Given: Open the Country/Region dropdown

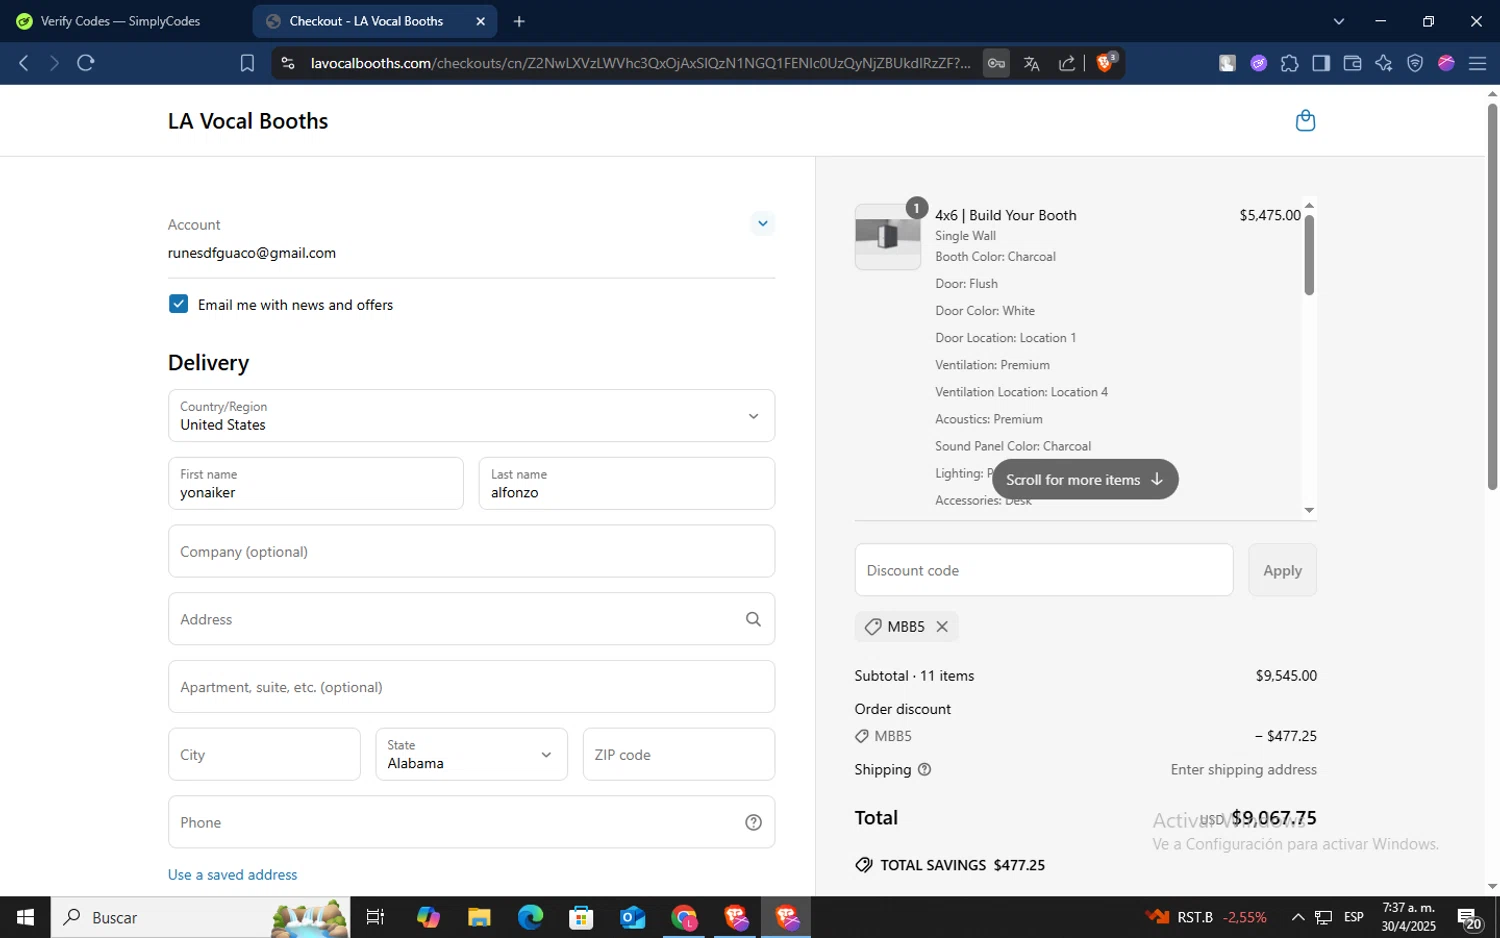Looking at the screenshot, I should click(471, 415).
